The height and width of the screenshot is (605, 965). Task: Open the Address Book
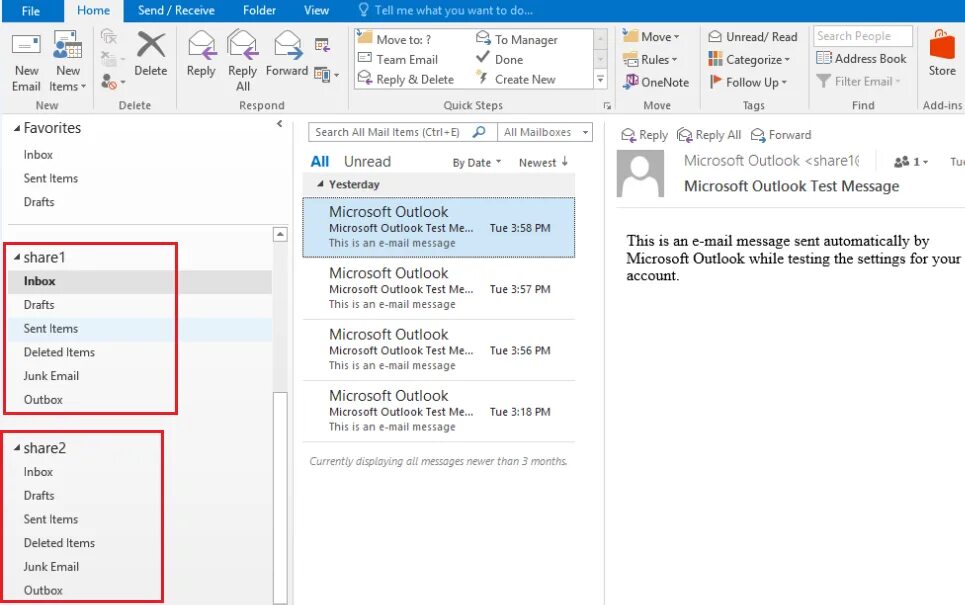(861, 58)
